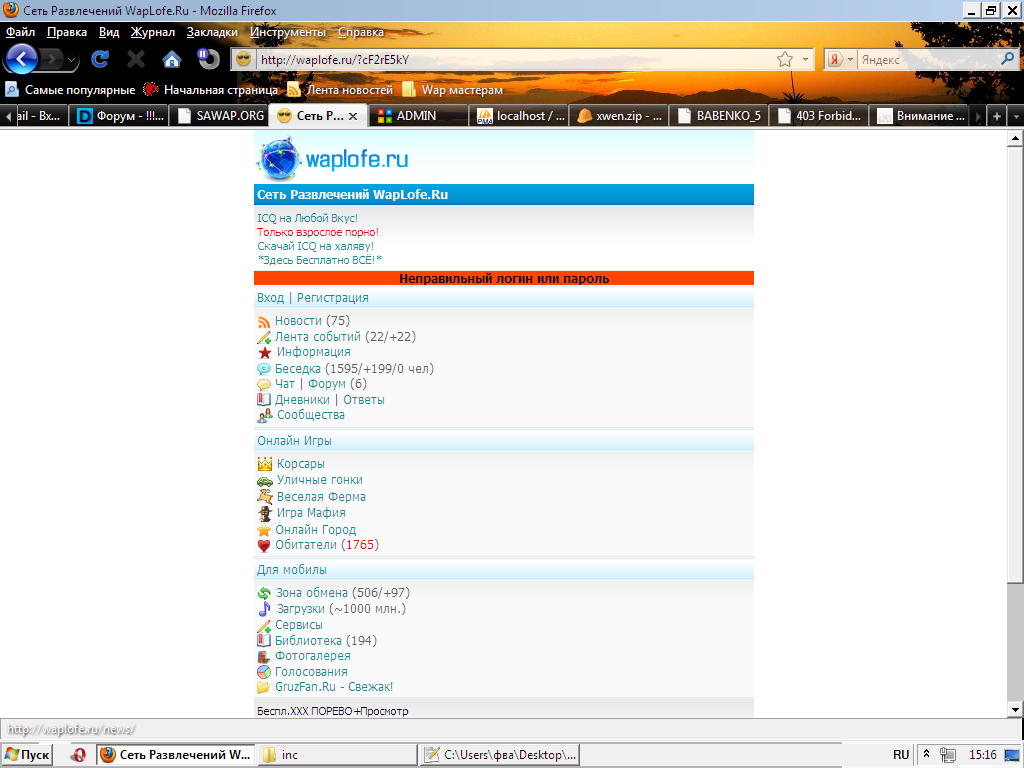Image resolution: width=1024 pixels, height=768 pixels.
Task: Switch to the xwen.zip tab
Action: (x=620, y=116)
